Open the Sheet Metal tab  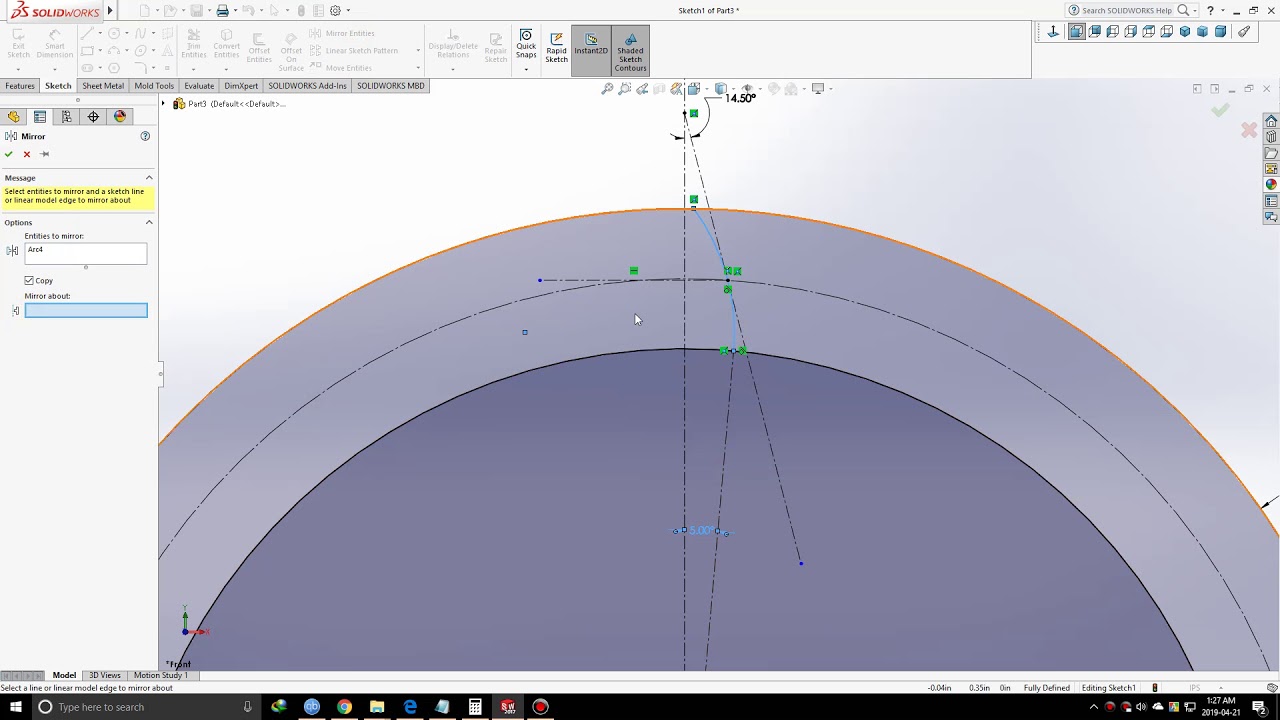(x=103, y=86)
